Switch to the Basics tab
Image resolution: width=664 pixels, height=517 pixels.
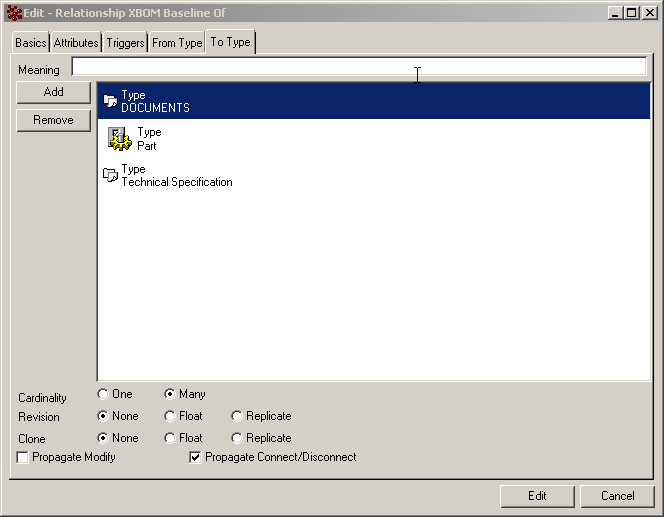coord(30,43)
